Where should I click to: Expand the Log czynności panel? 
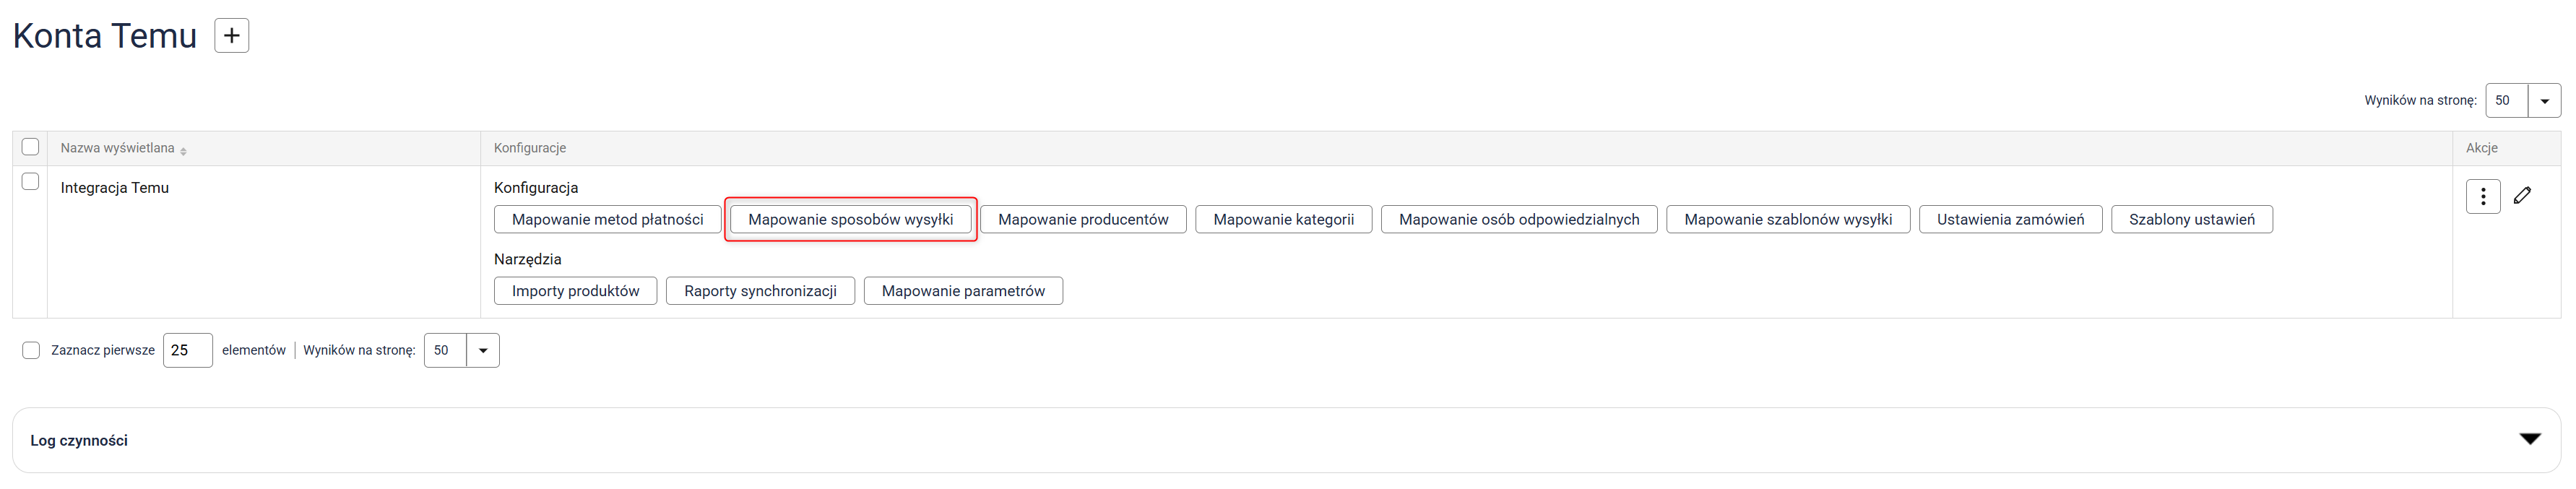coord(2529,440)
